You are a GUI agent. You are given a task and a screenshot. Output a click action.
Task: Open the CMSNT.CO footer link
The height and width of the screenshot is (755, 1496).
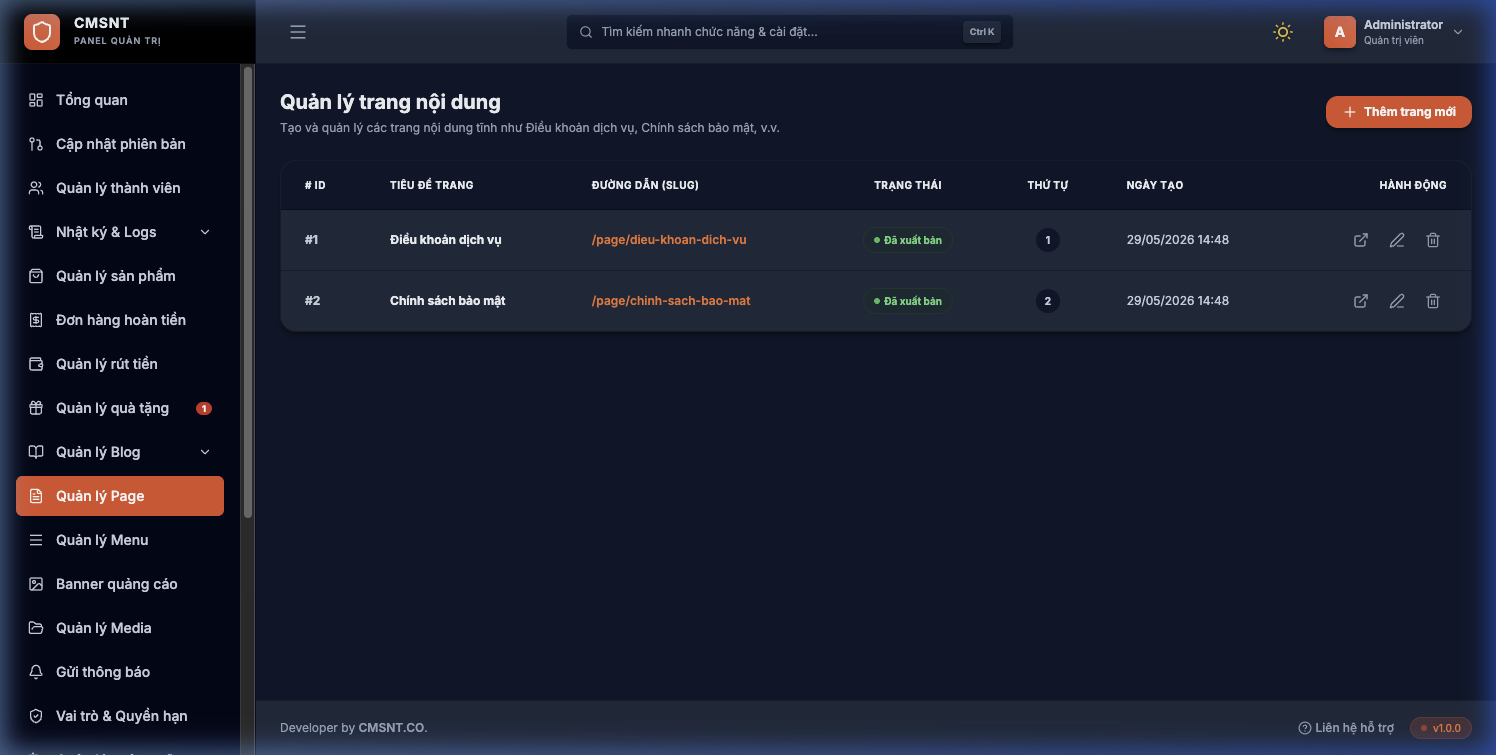[x=392, y=728]
